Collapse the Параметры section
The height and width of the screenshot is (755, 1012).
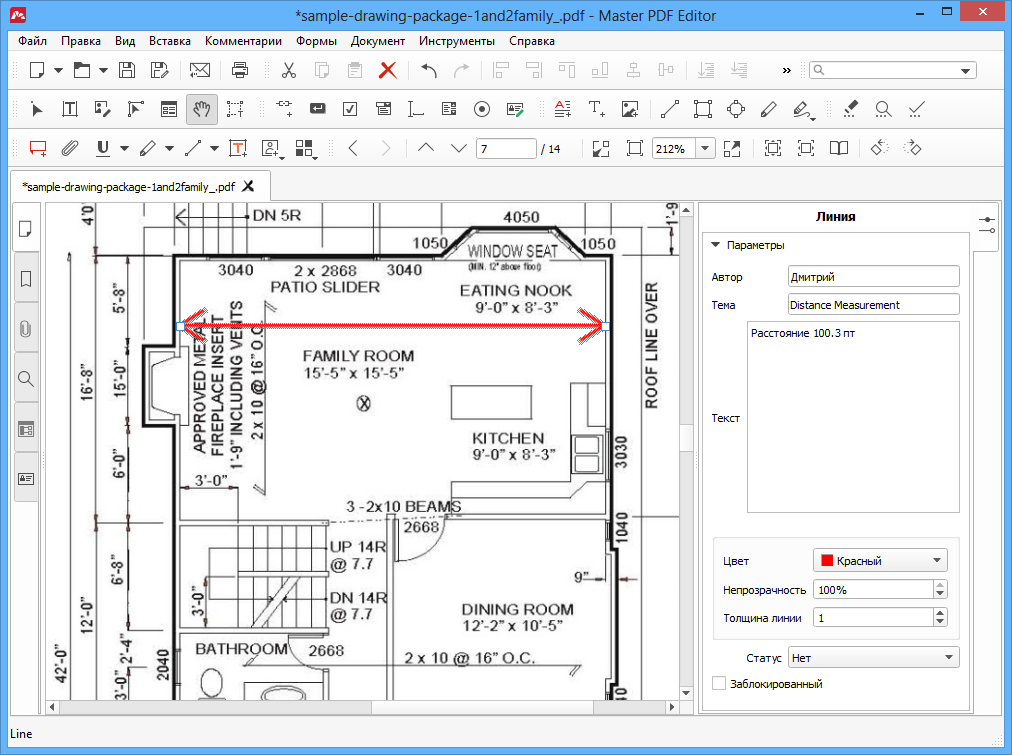[715, 245]
